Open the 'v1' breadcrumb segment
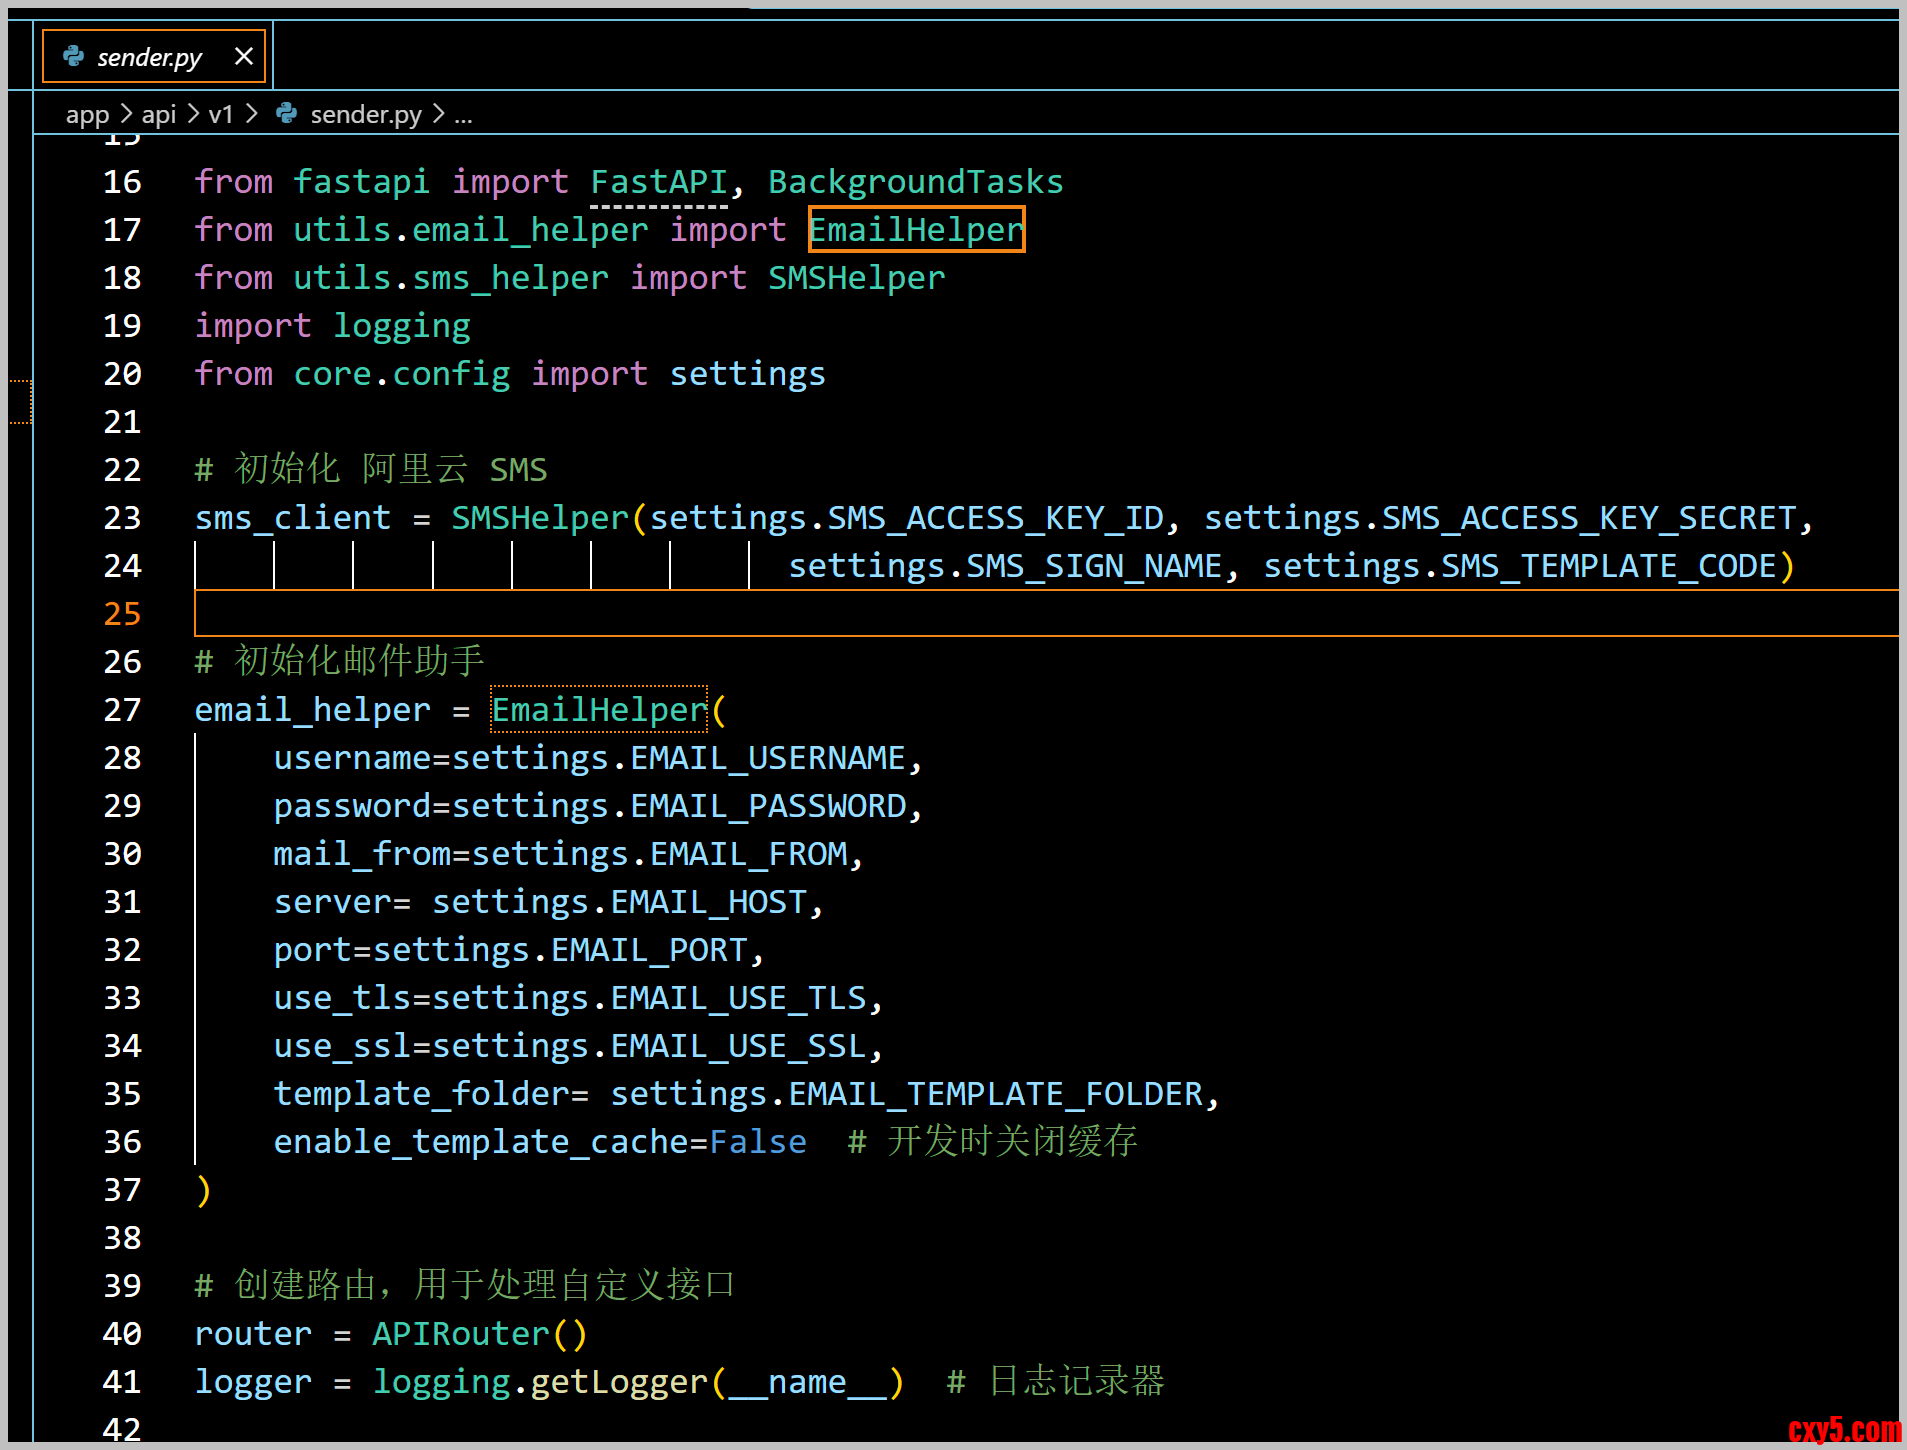The width and height of the screenshot is (1907, 1450). click(220, 115)
